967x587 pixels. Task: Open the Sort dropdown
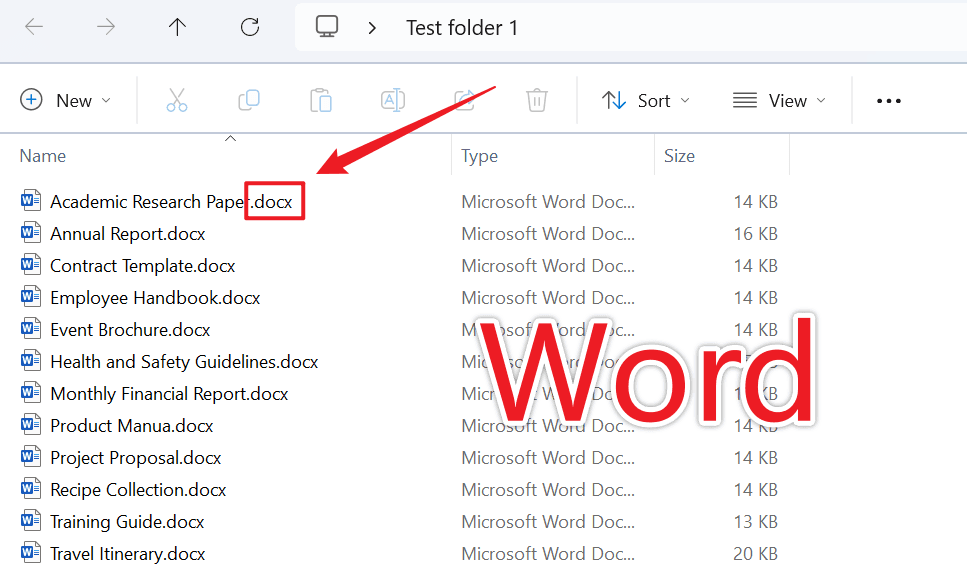[x=645, y=100]
